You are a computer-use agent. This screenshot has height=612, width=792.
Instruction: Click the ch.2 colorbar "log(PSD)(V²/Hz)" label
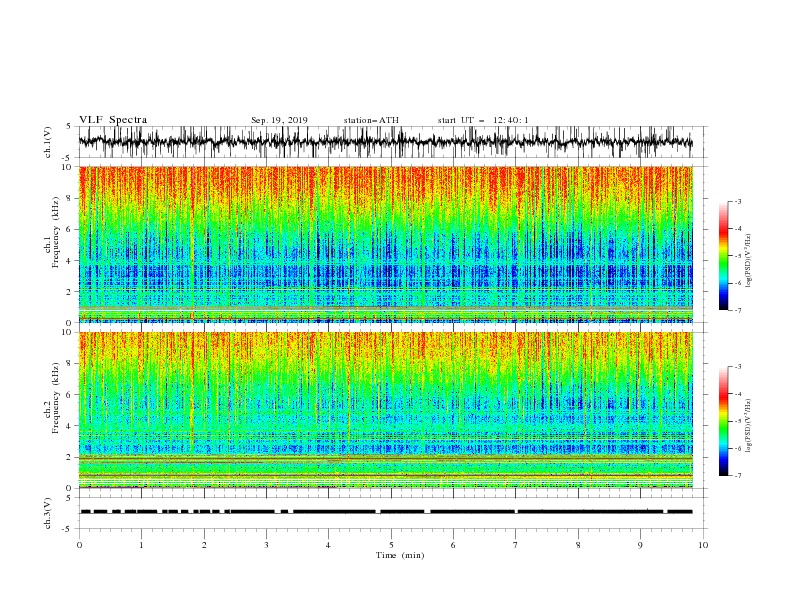point(749,426)
